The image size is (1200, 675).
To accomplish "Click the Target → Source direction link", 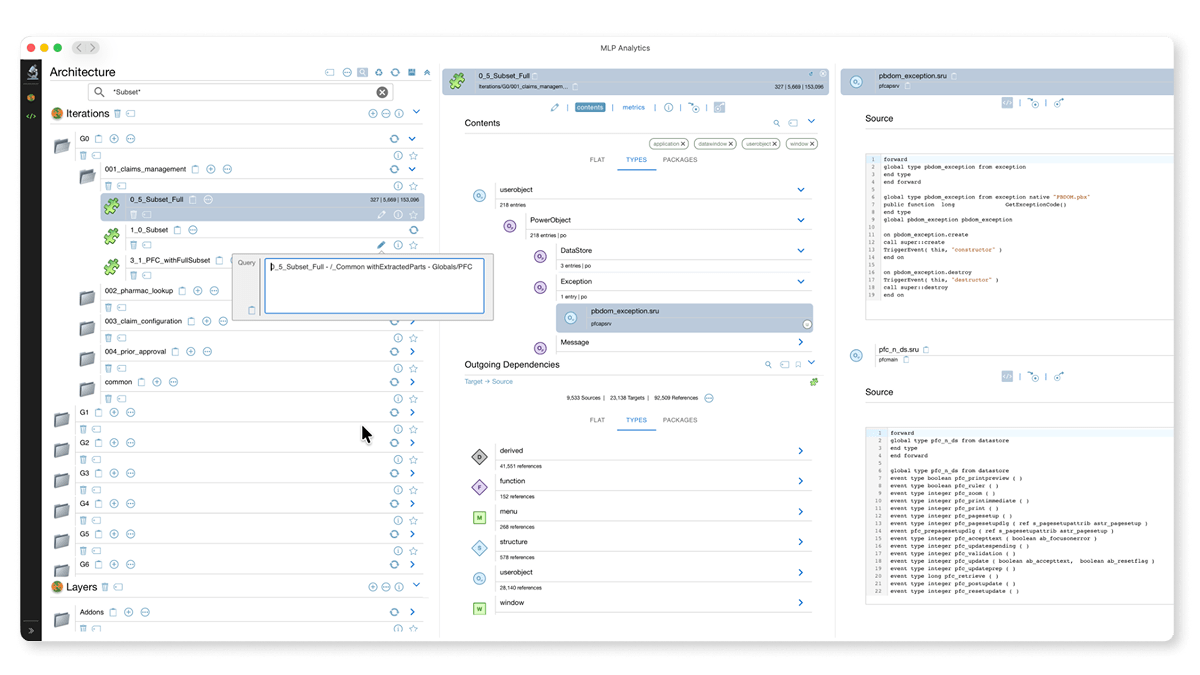I will 488,382.
